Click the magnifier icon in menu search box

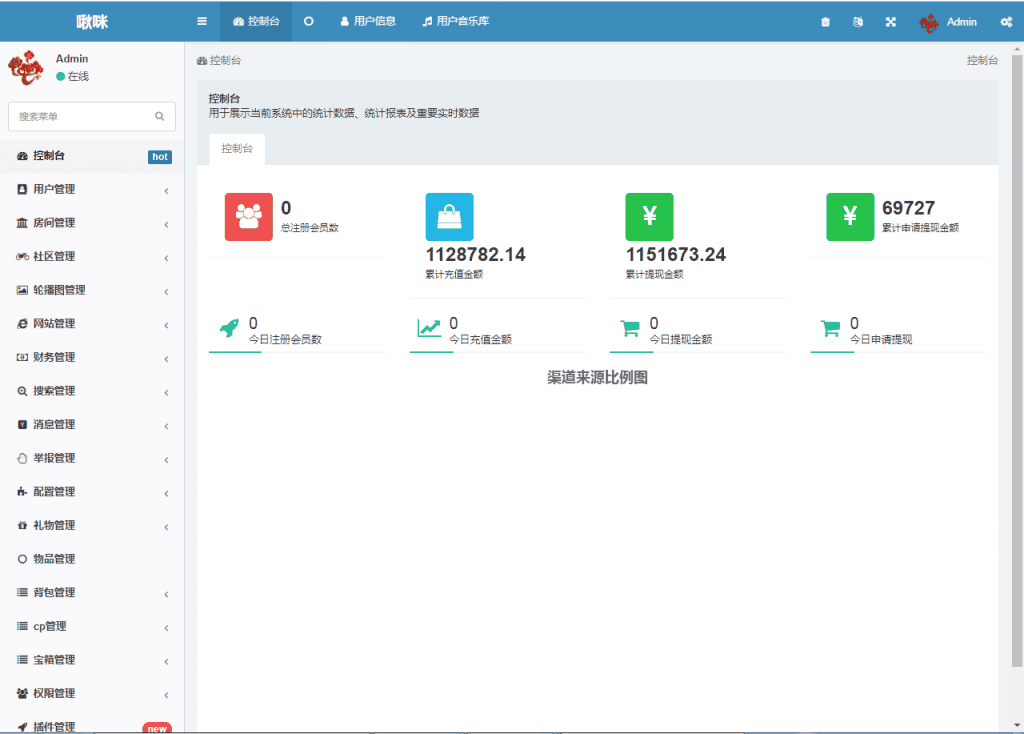(159, 116)
